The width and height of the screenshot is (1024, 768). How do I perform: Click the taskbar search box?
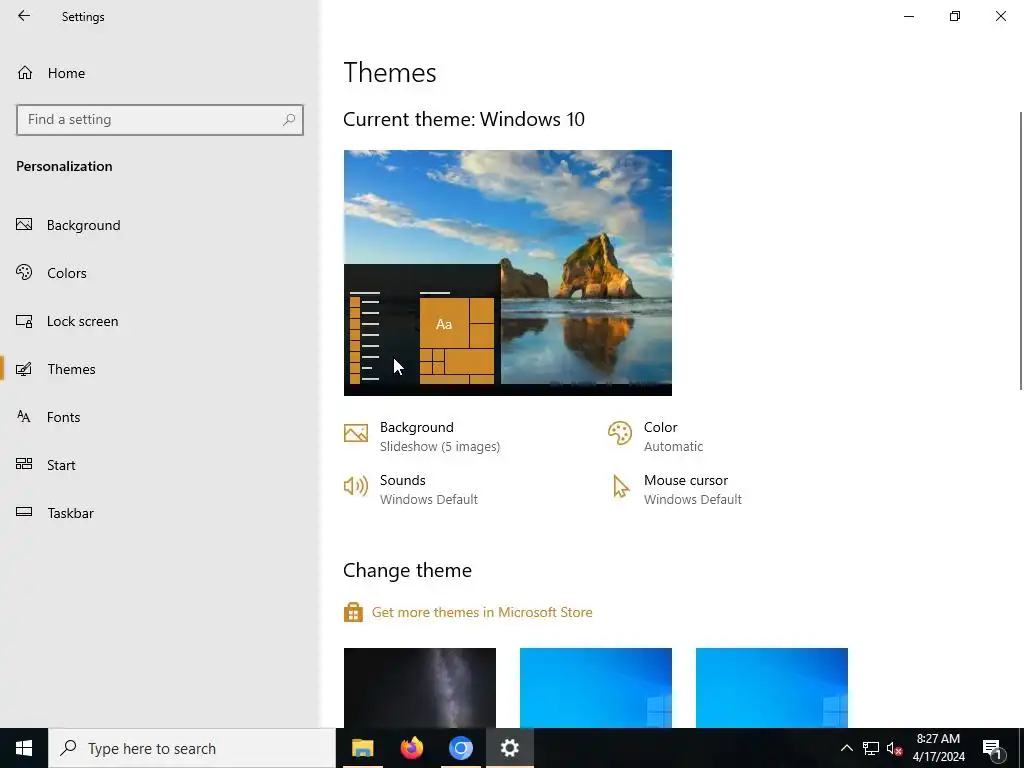tap(192, 748)
